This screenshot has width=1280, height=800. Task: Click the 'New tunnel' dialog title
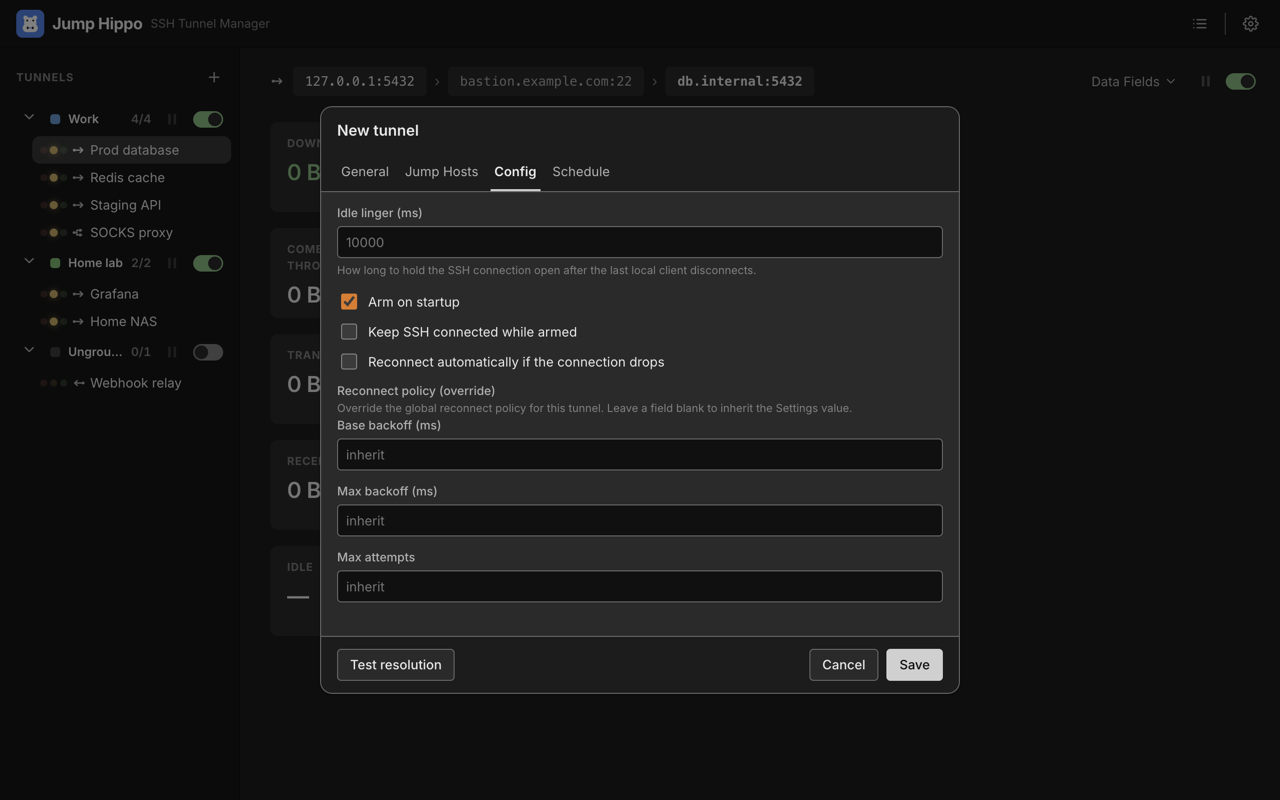pos(378,130)
